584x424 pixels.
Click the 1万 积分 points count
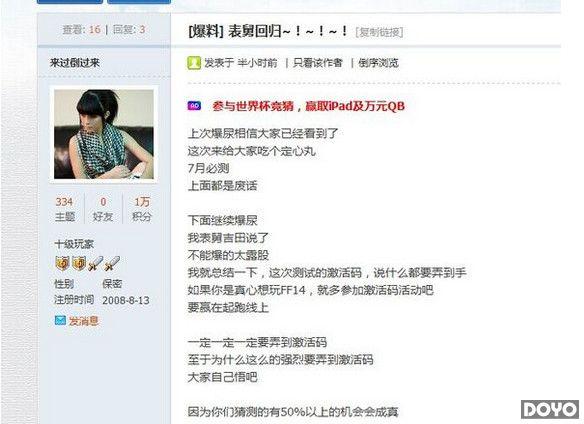point(142,209)
